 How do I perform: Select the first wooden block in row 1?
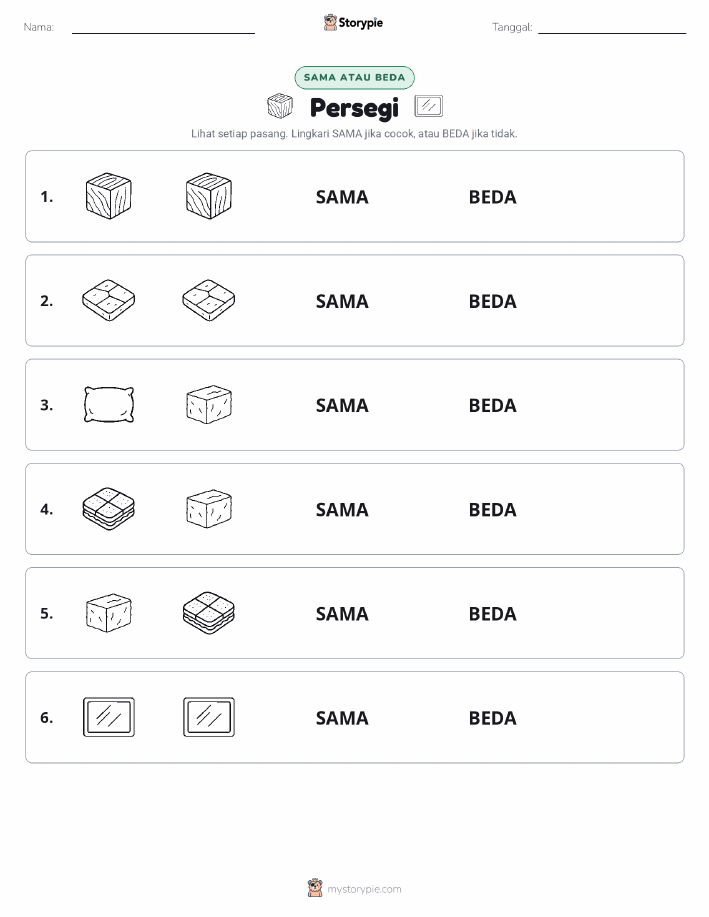[x=109, y=196]
